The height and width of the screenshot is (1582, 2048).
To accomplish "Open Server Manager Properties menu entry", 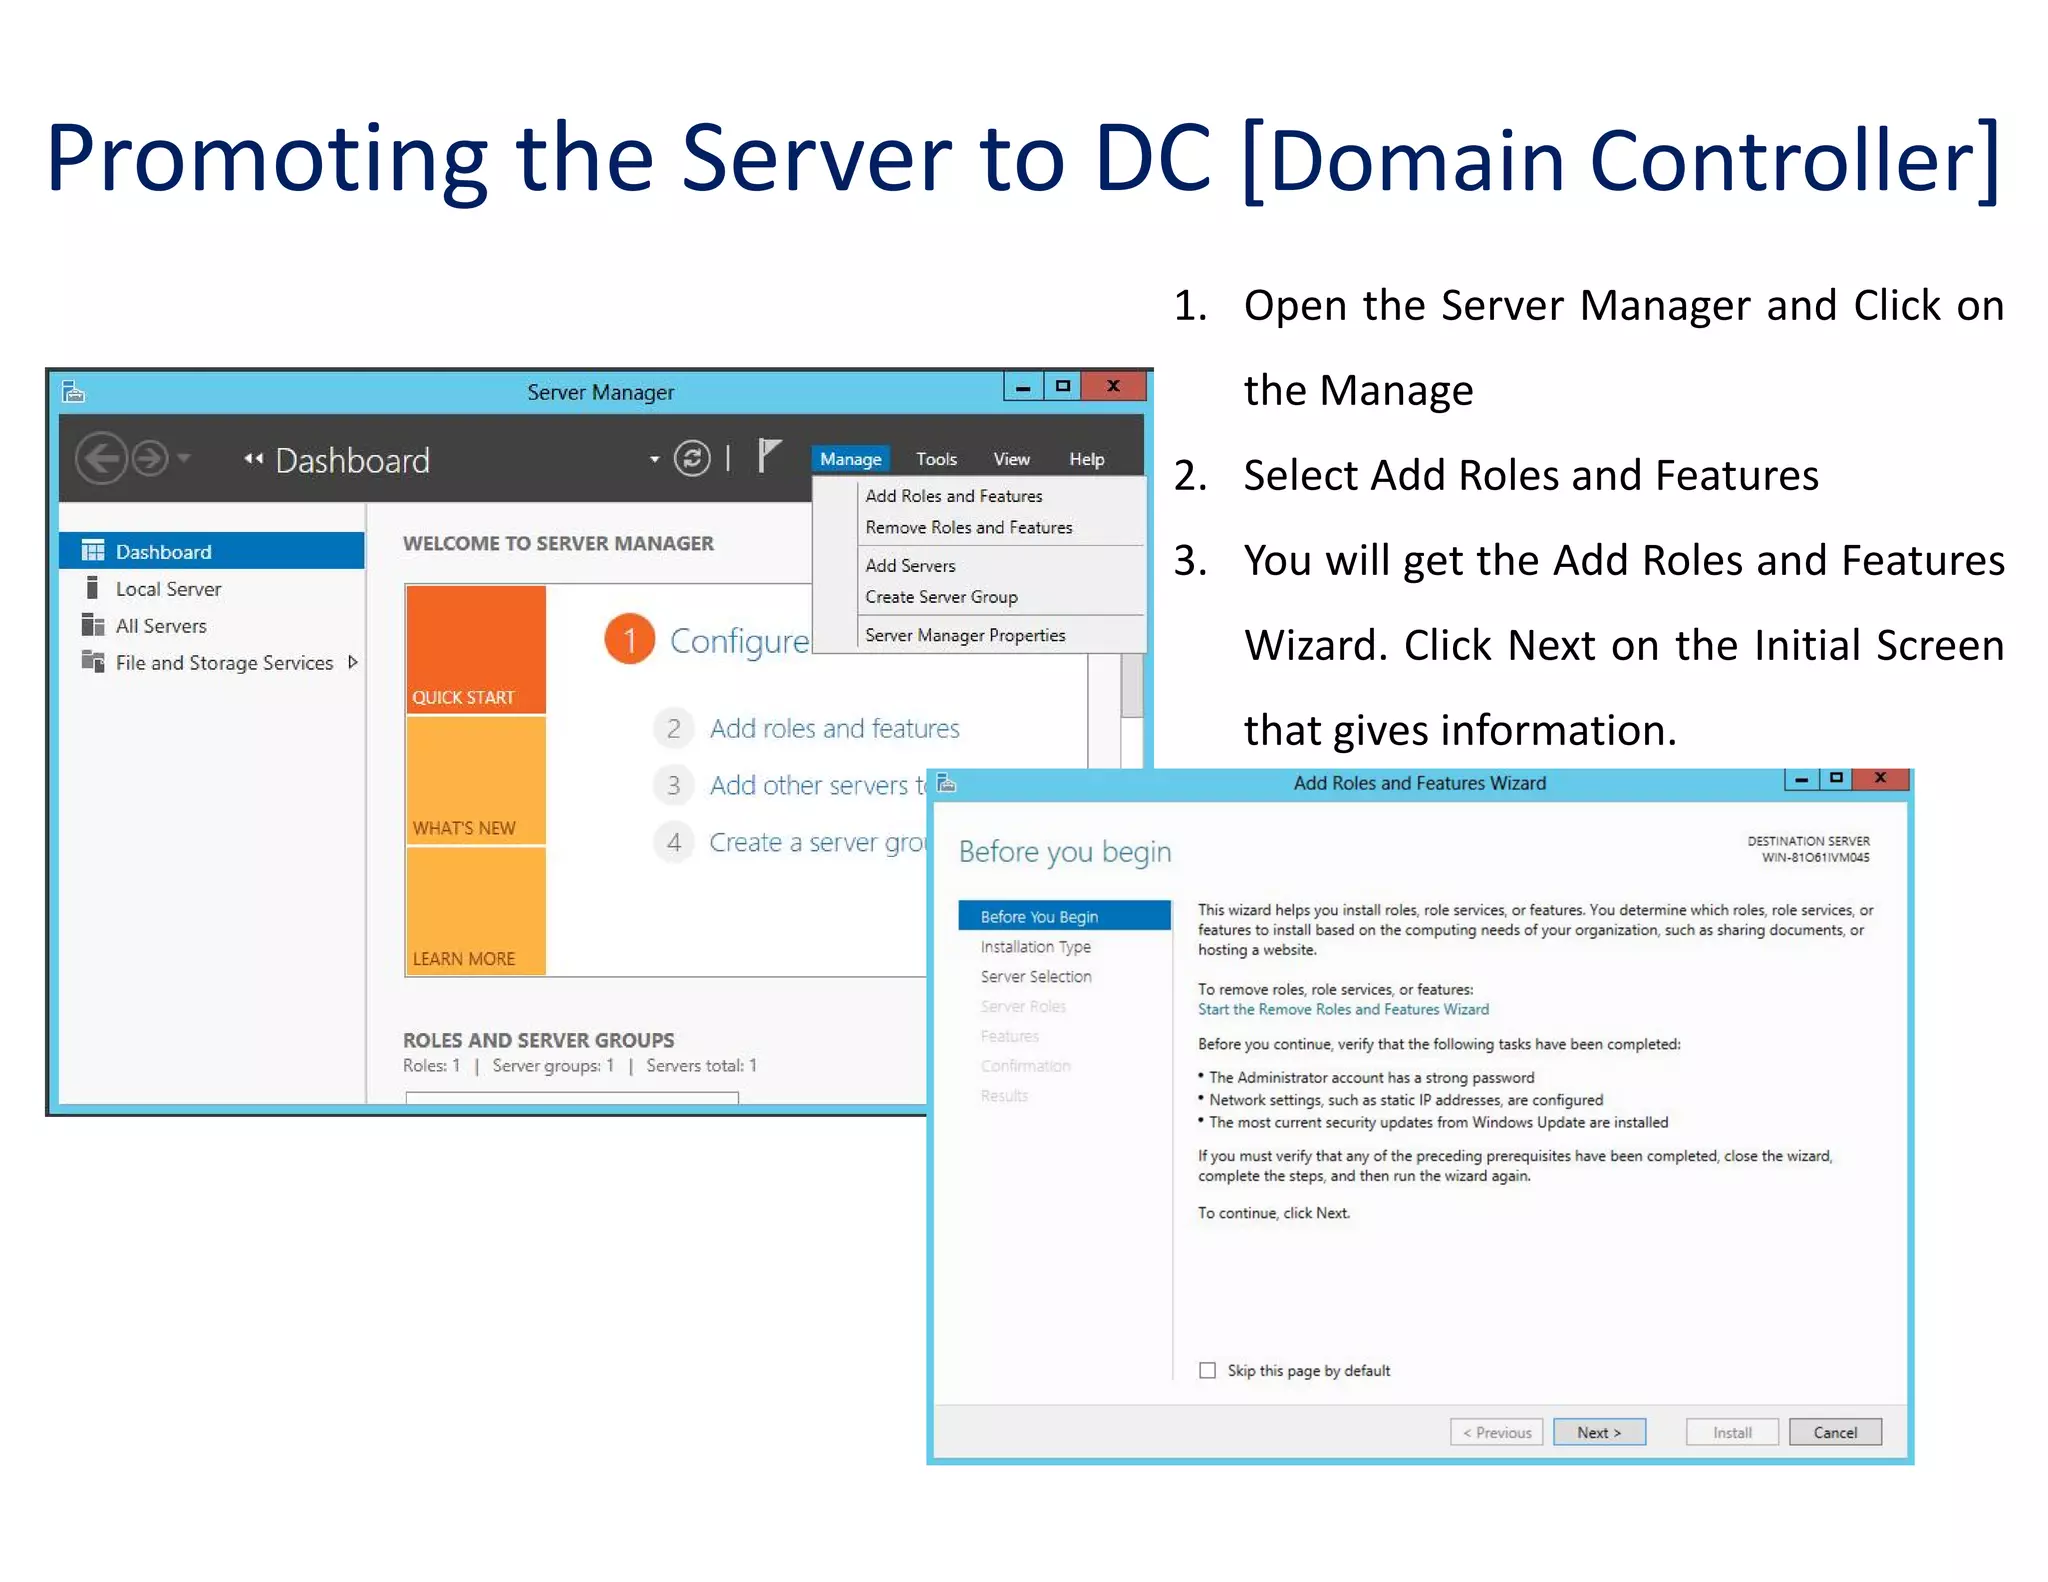I will tap(965, 635).
